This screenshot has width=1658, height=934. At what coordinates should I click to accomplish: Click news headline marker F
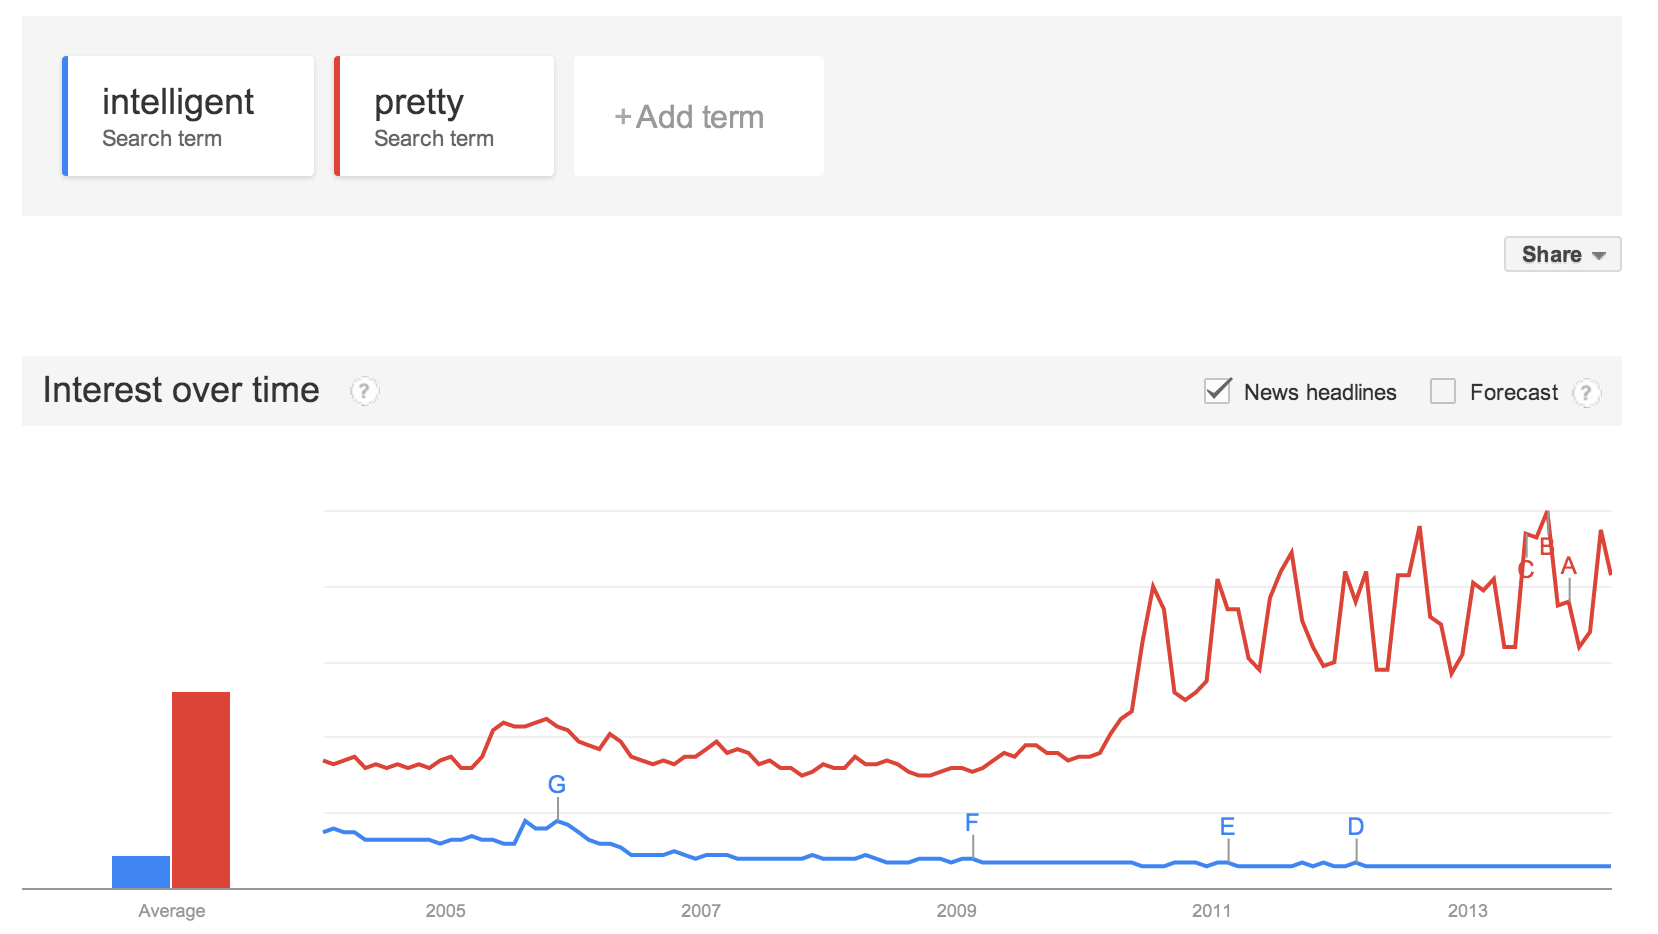point(972,823)
